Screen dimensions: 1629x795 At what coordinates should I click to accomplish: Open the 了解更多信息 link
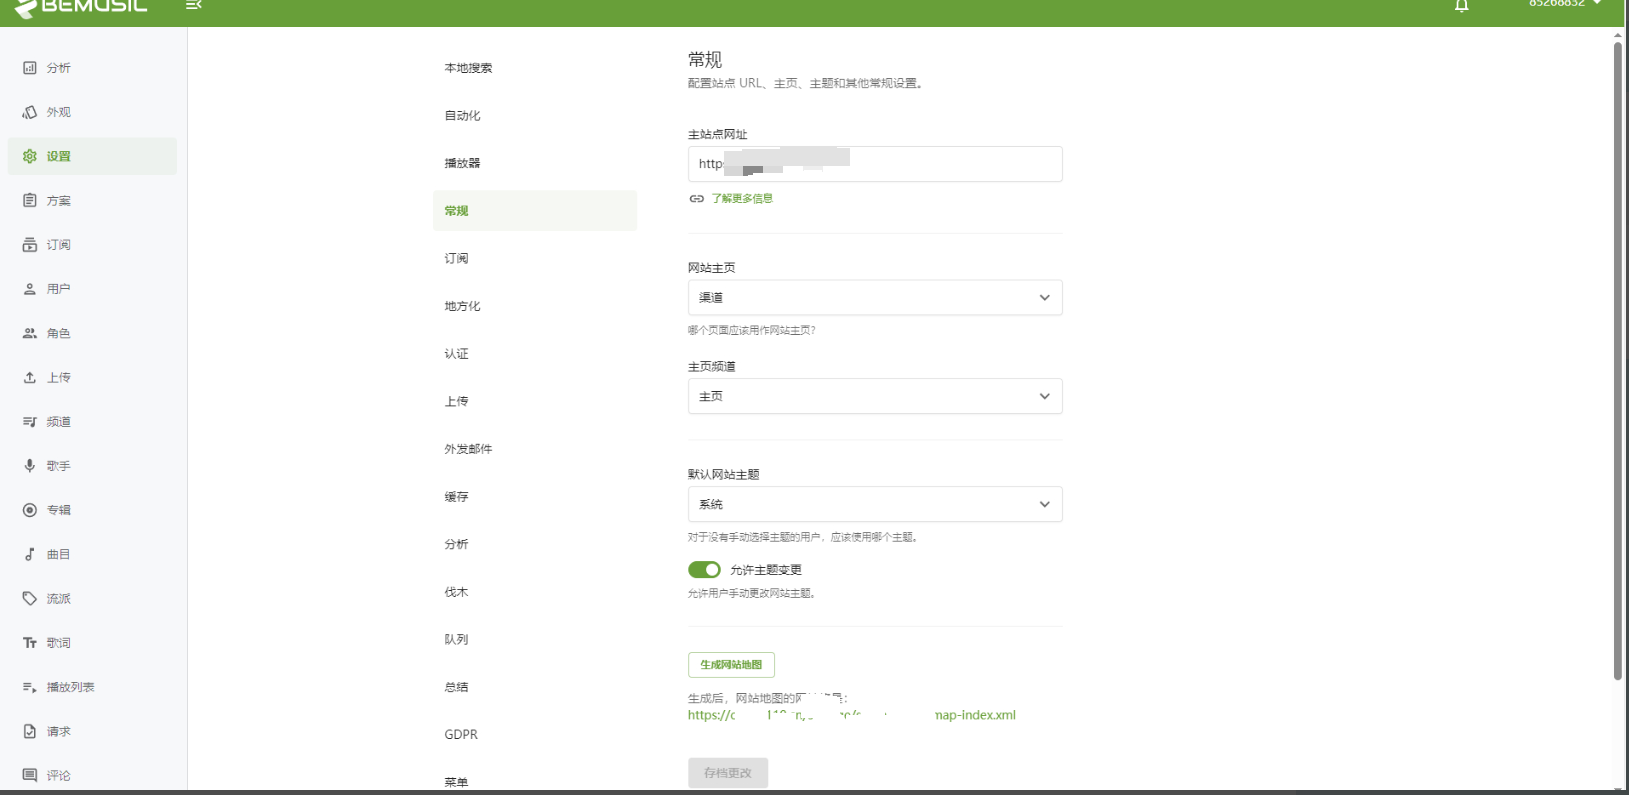pos(741,199)
